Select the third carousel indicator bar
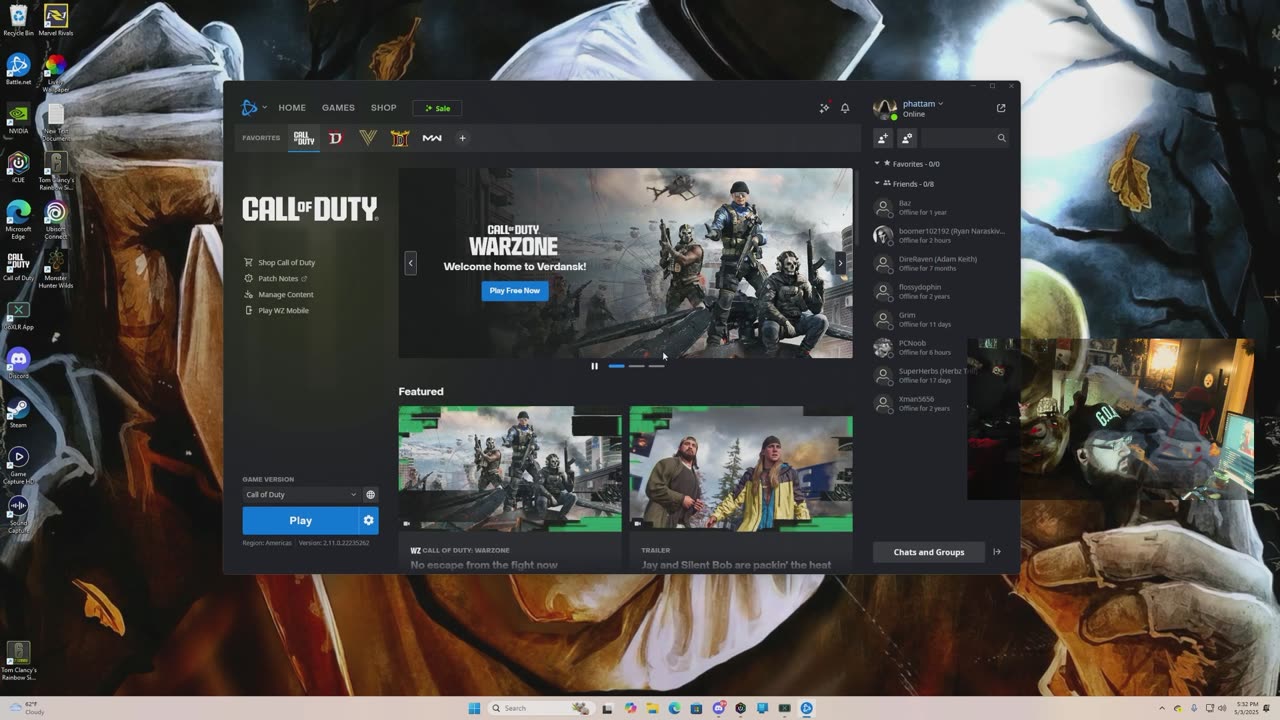This screenshot has height=720, width=1280. pyautogui.click(x=656, y=366)
